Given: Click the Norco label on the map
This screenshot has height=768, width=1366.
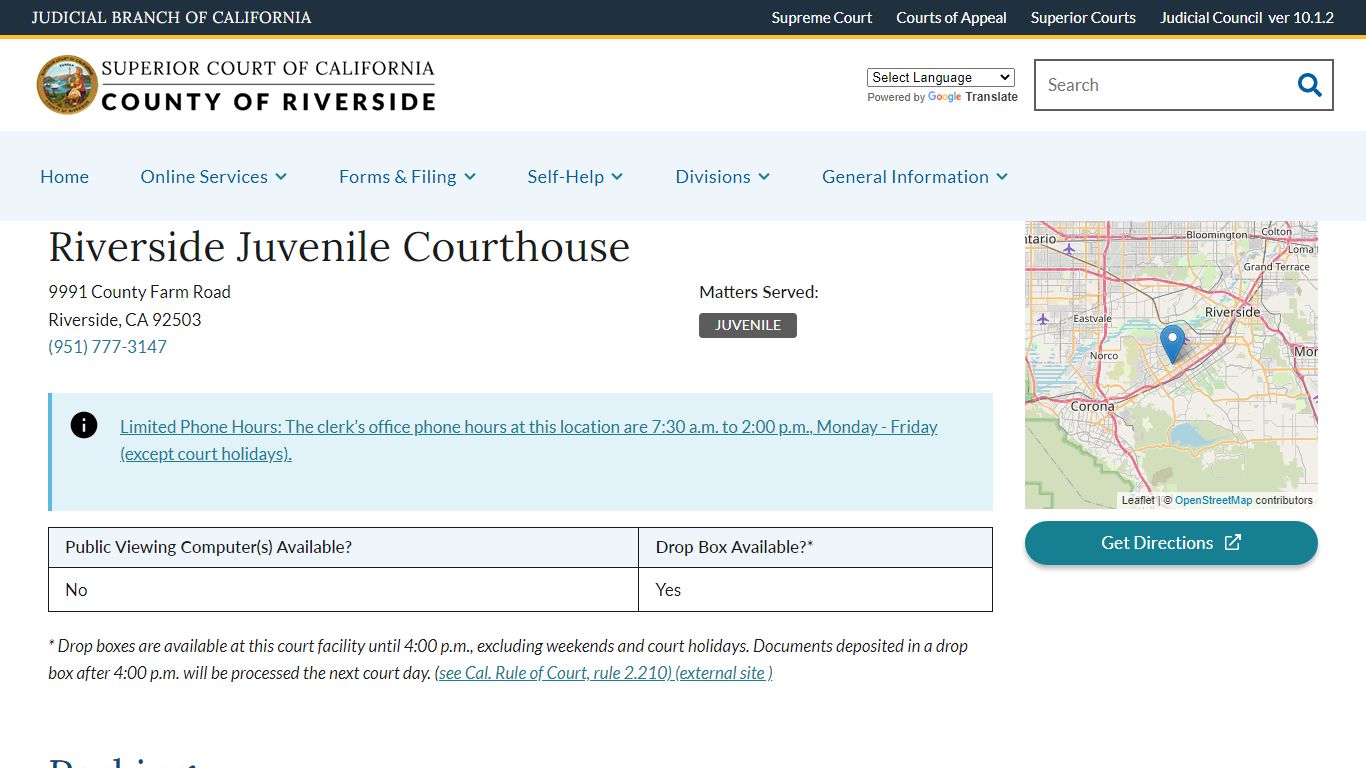Looking at the screenshot, I should click(x=1103, y=355).
